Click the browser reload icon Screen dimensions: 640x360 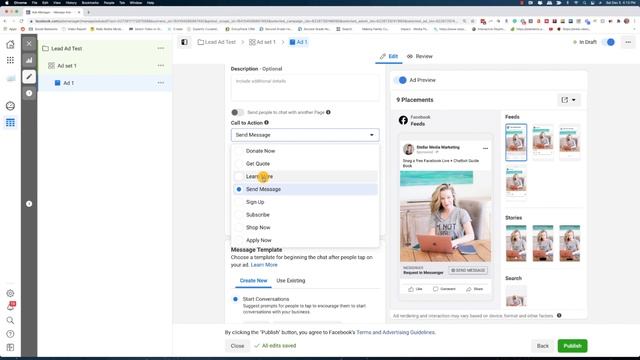[21, 21]
